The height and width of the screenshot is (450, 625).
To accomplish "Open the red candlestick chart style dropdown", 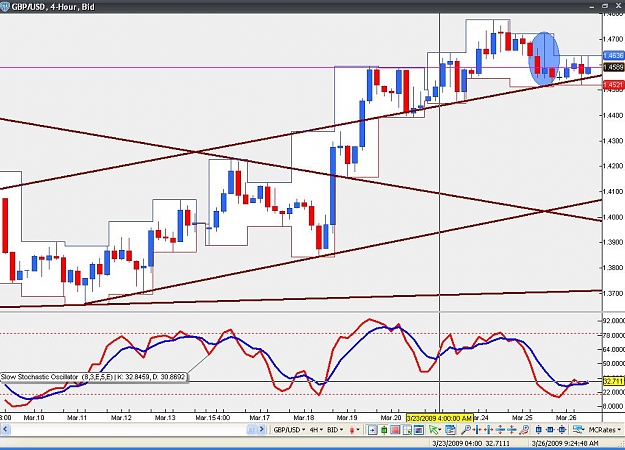I will coord(354,430).
